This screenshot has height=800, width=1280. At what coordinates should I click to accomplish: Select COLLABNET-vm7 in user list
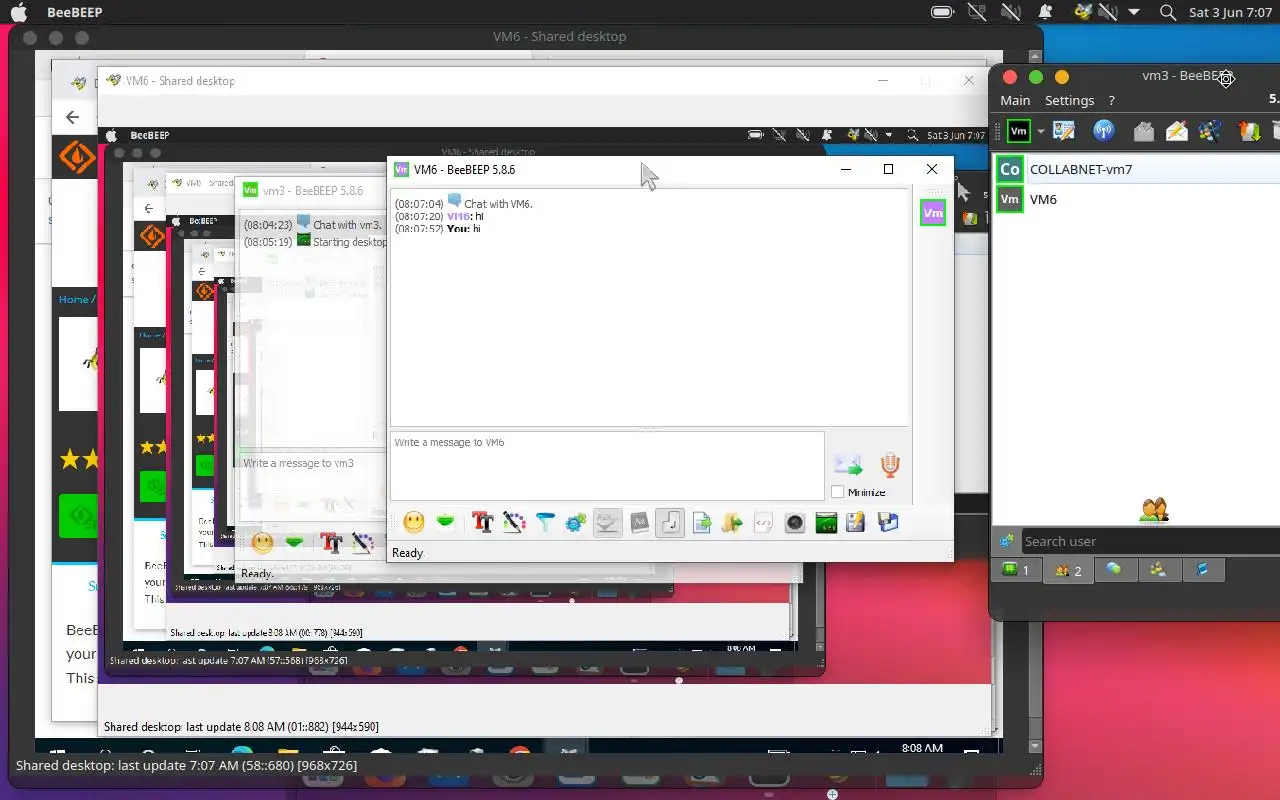[1135, 169]
